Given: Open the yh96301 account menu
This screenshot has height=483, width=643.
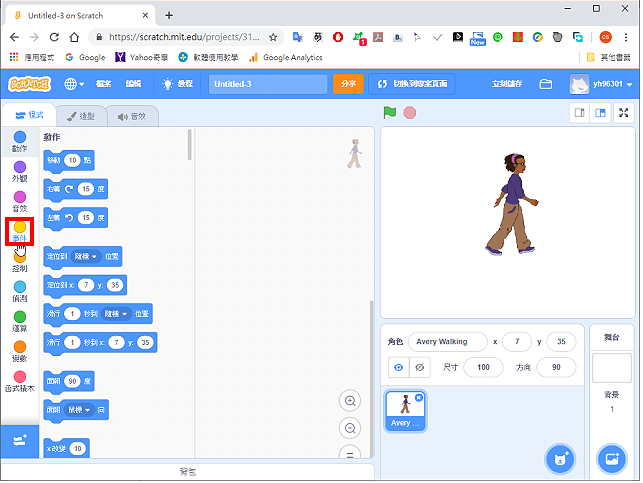Looking at the screenshot, I should pos(600,84).
